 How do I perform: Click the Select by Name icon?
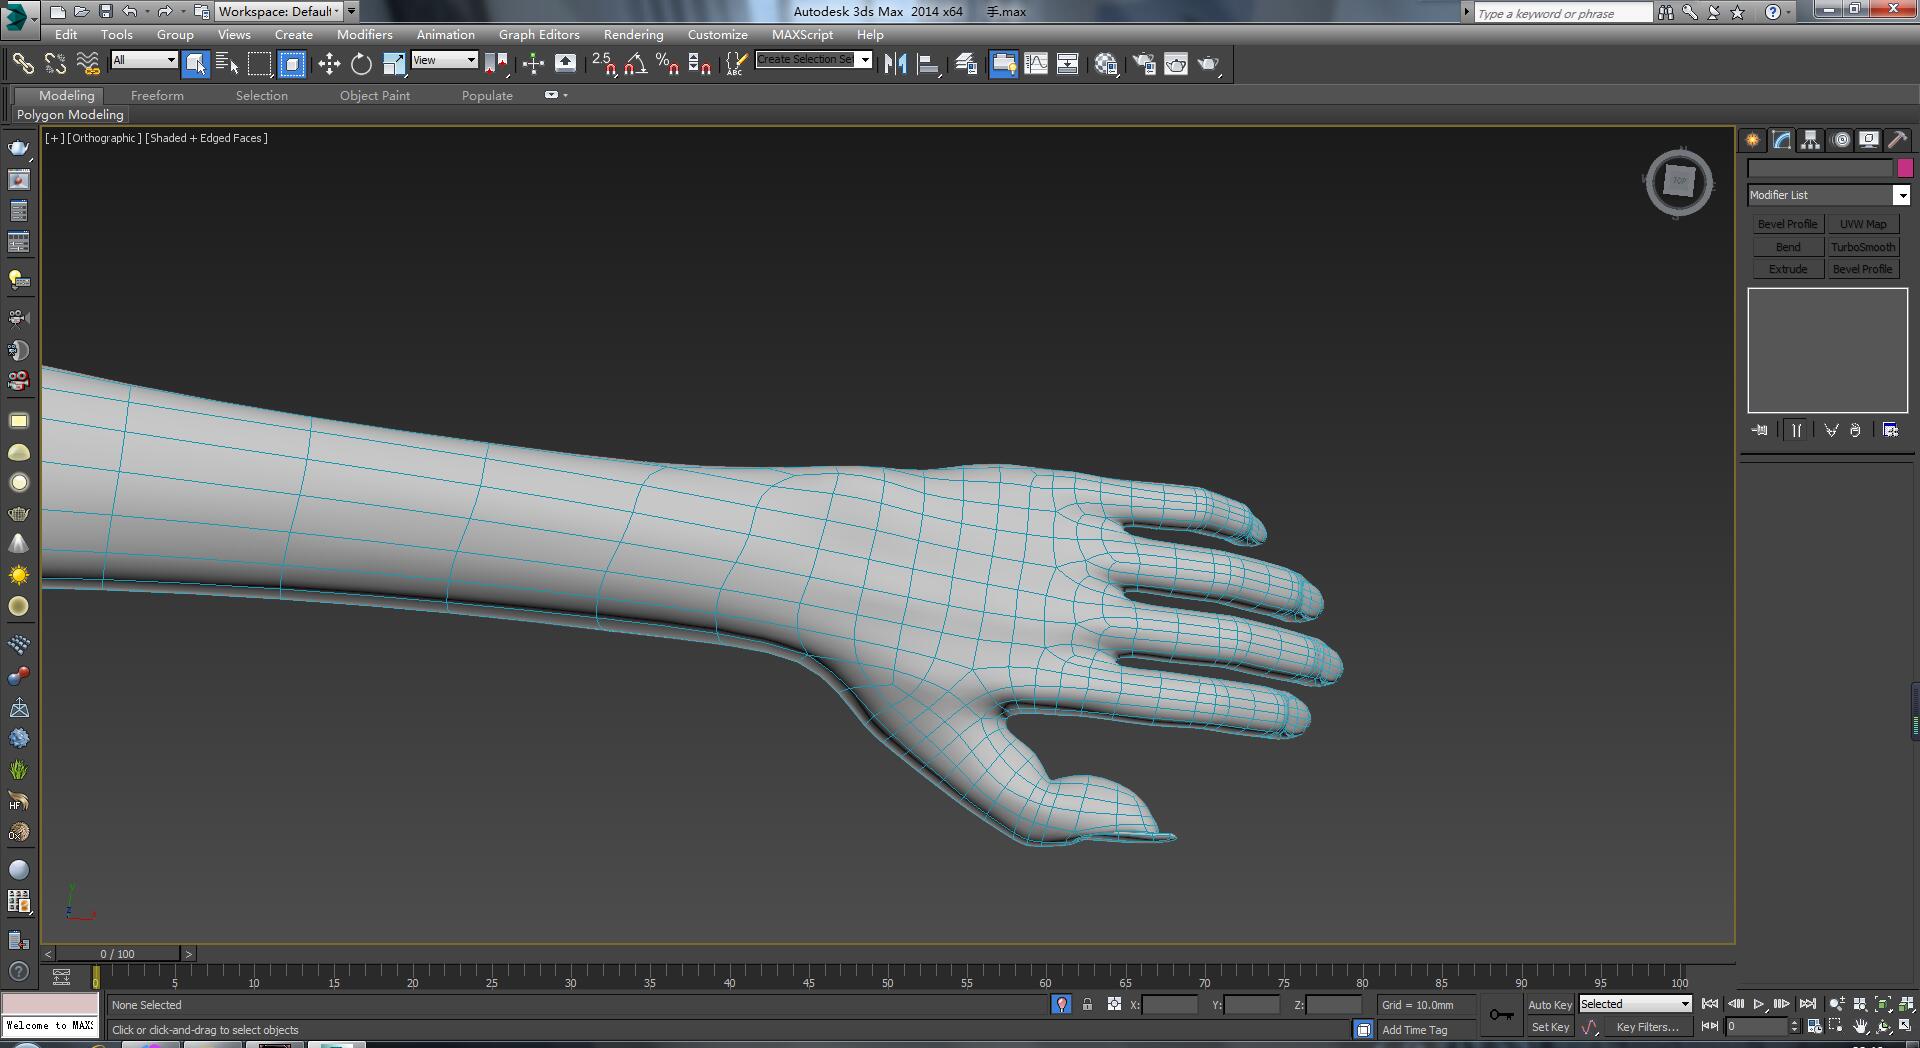(227, 64)
